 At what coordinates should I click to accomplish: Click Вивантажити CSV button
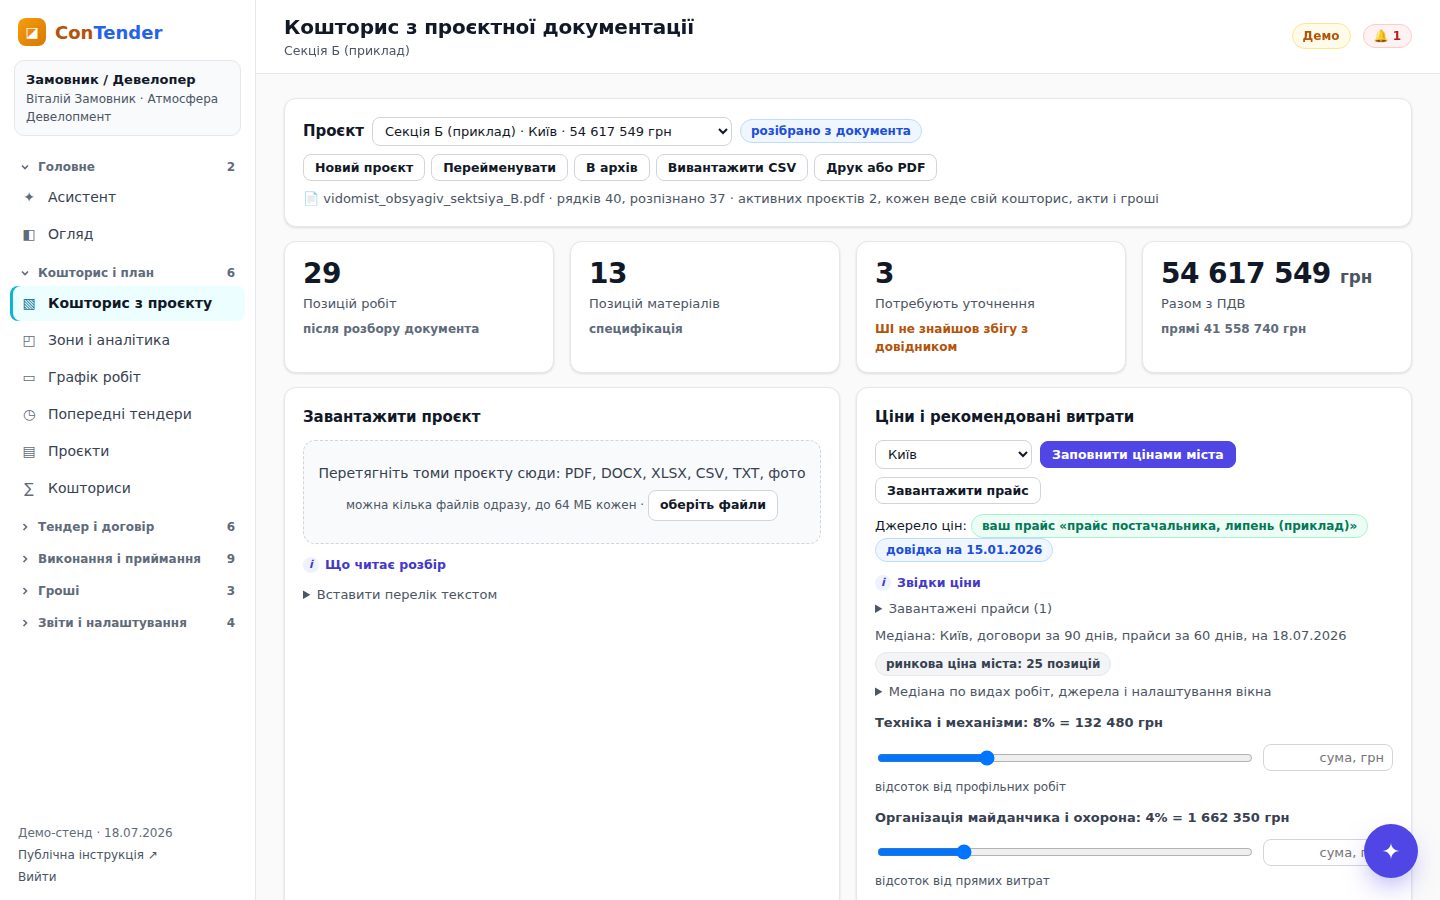coord(732,167)
